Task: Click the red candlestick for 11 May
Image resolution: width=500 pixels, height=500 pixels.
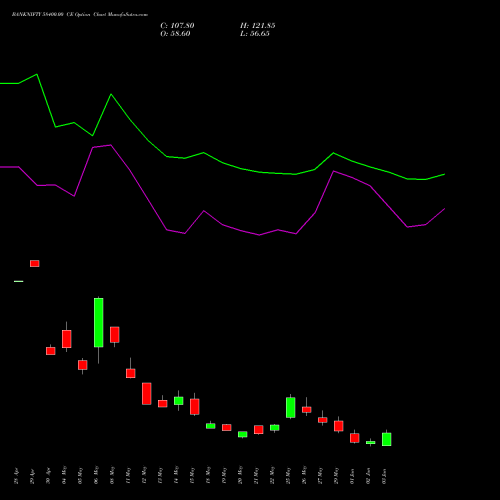Action: [131, 373]
